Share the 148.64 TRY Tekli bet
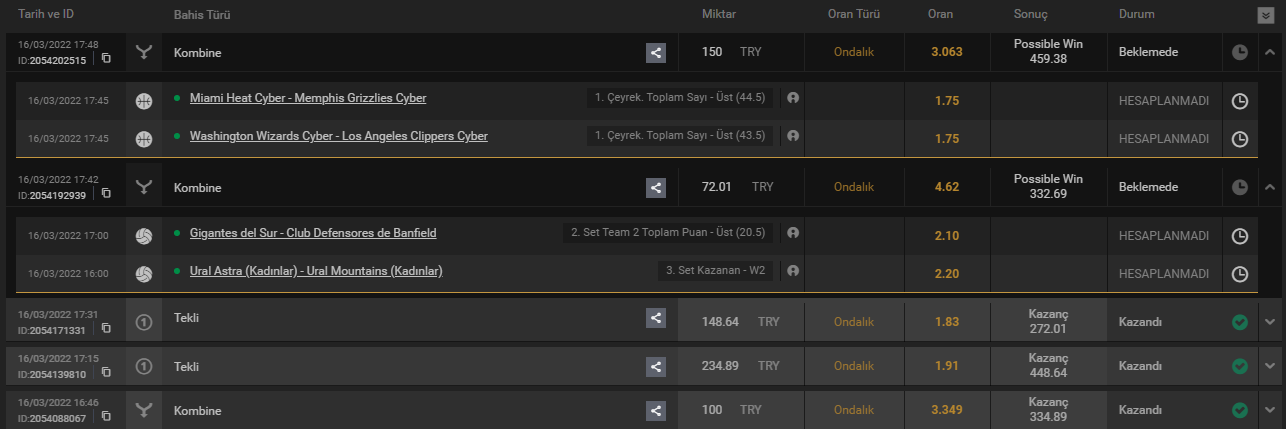The width and height of the screenshot is (1286, 429). [x=656, y=319]
